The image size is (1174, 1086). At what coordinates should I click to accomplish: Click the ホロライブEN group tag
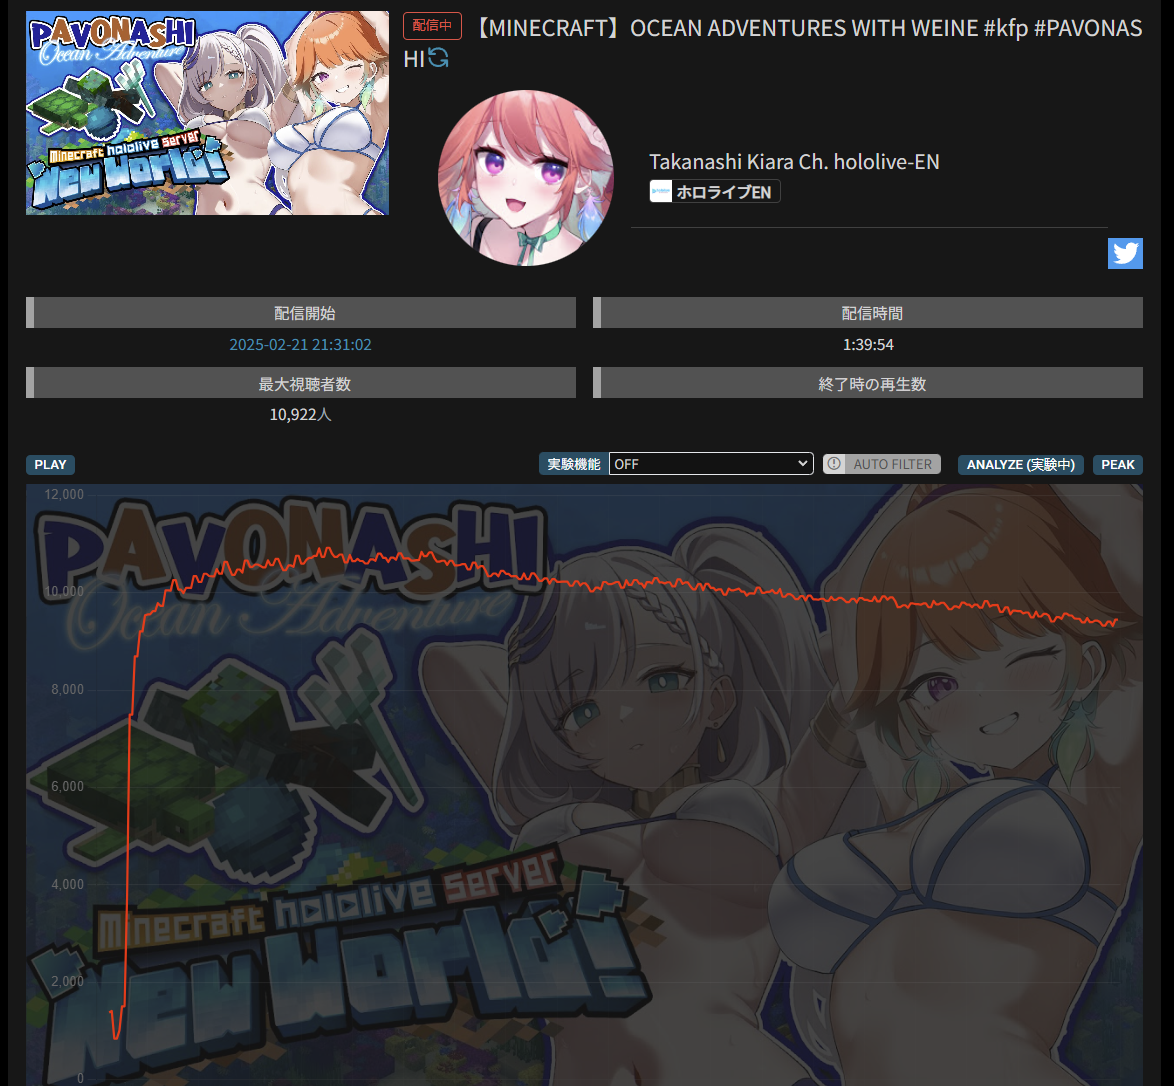coord(715,192)
